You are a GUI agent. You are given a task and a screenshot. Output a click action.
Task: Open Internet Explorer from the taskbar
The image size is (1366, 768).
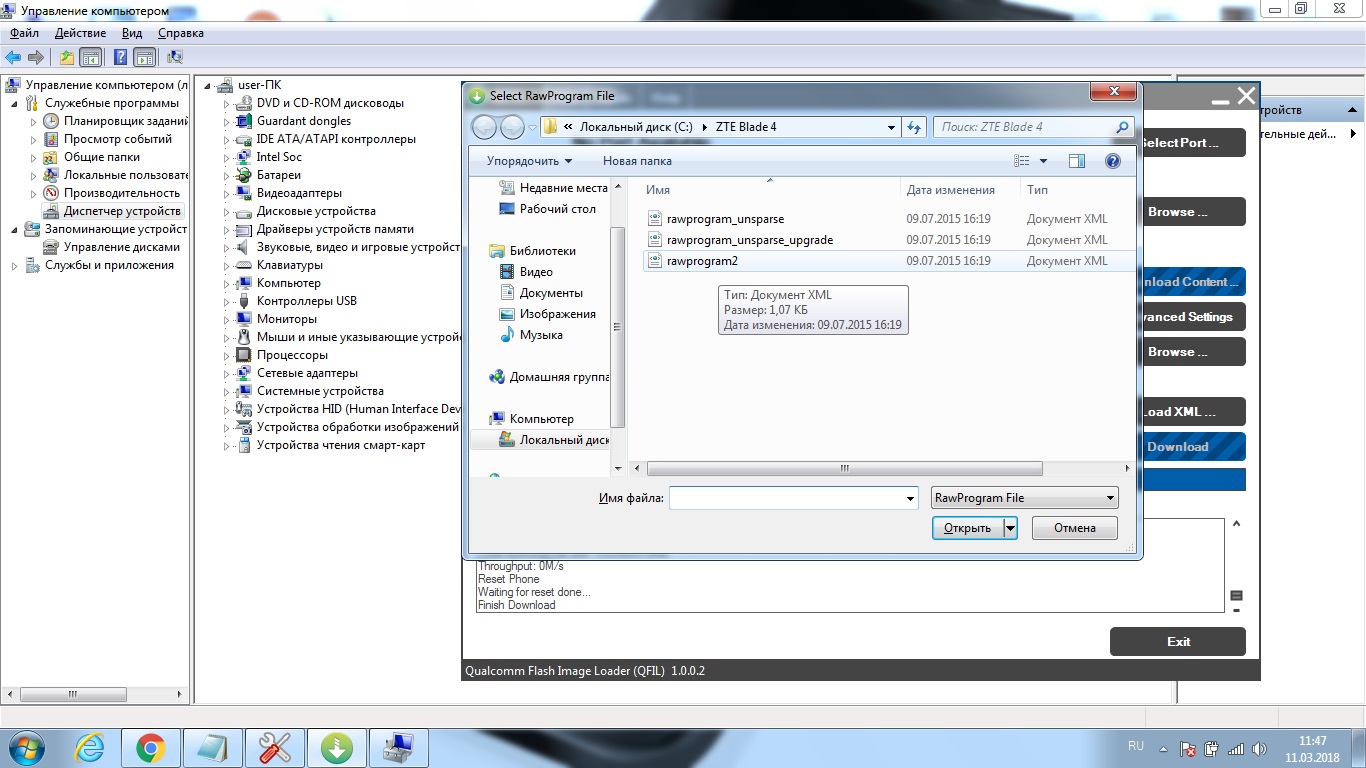tap(89, 748)
